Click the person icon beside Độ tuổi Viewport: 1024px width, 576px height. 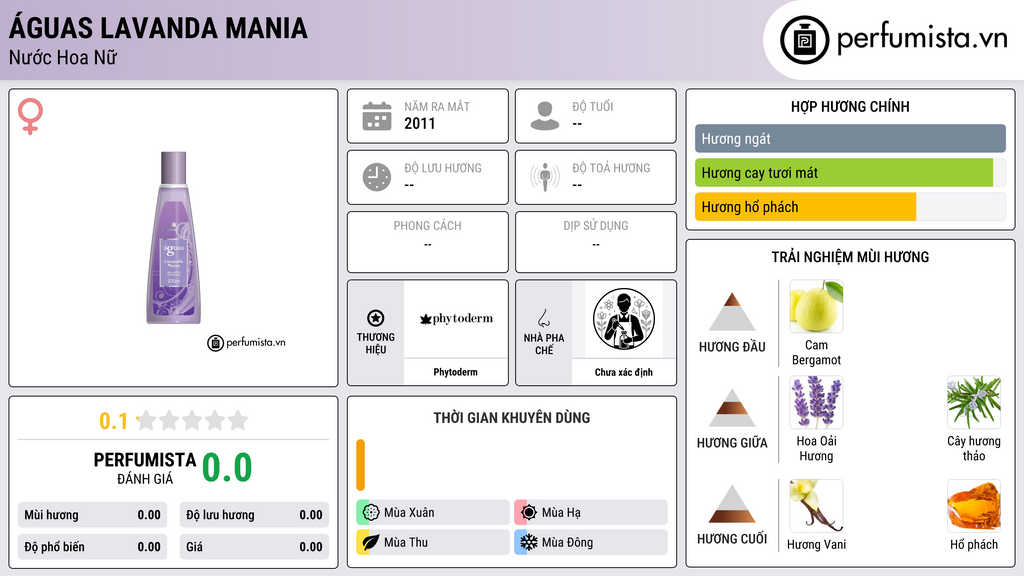tap(545, 116)
